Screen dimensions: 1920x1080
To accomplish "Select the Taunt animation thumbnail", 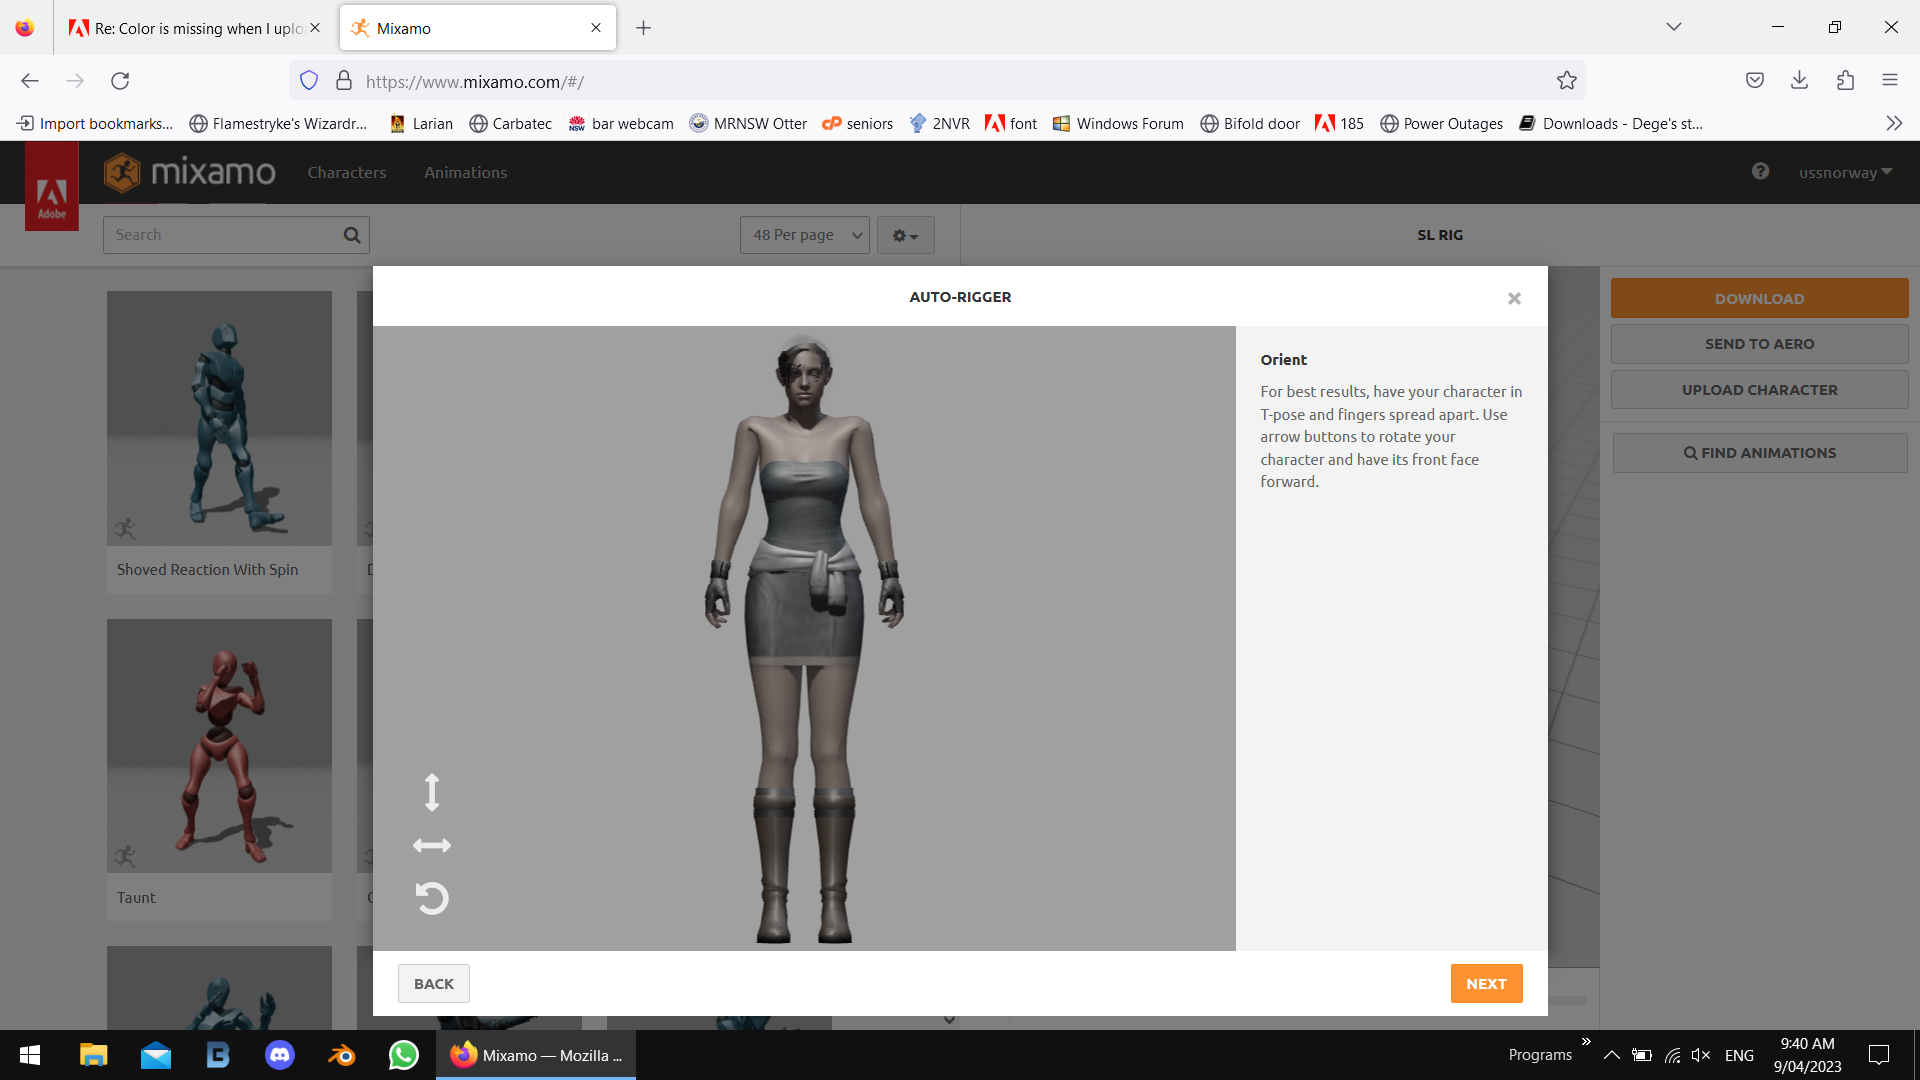I will click(218, 745).
